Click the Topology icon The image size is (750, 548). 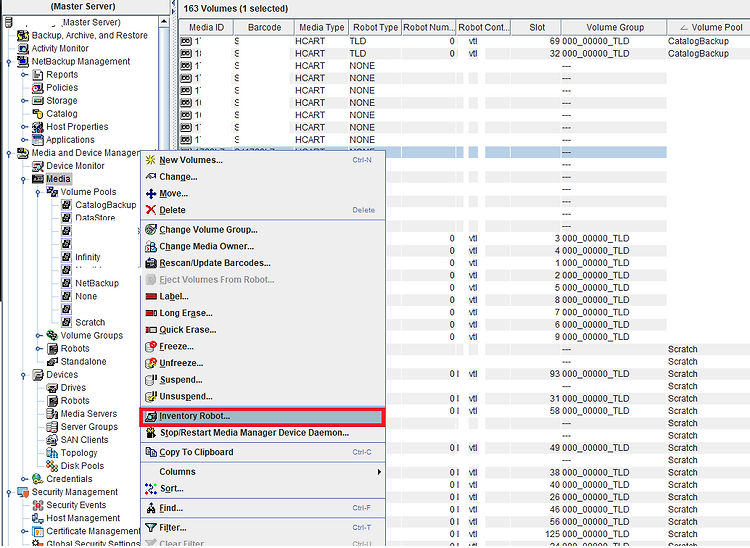pyautogui.click(x=52, y=453)
